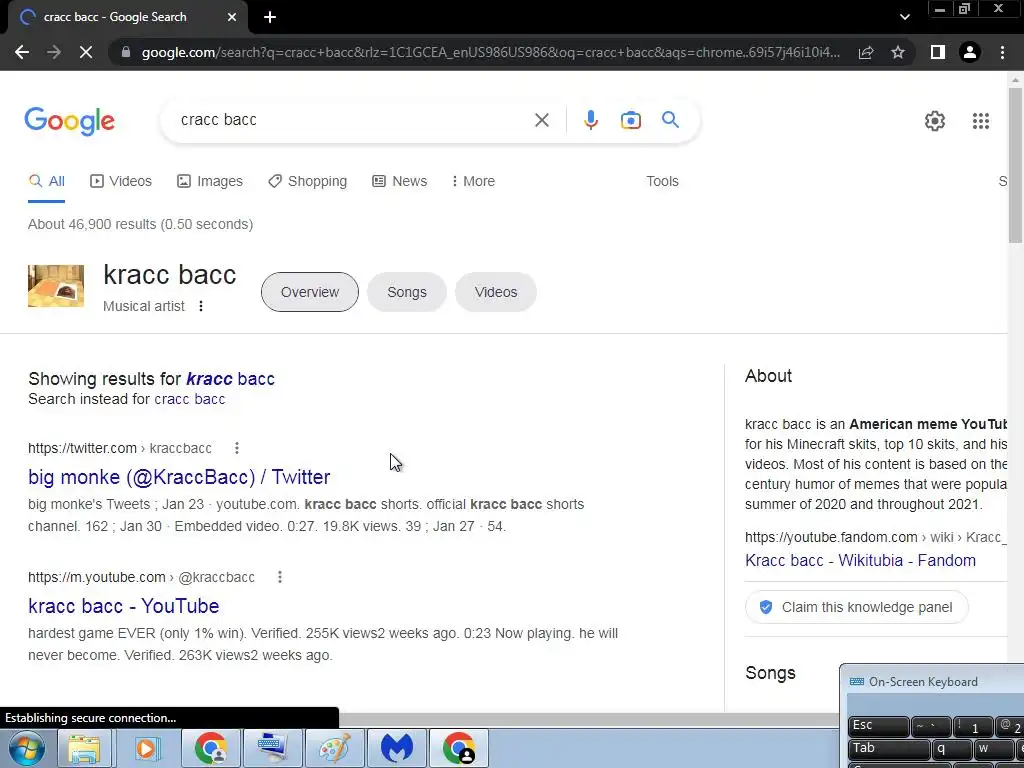Click the tilde key on On-Screen Keyboard

point(931,726)
